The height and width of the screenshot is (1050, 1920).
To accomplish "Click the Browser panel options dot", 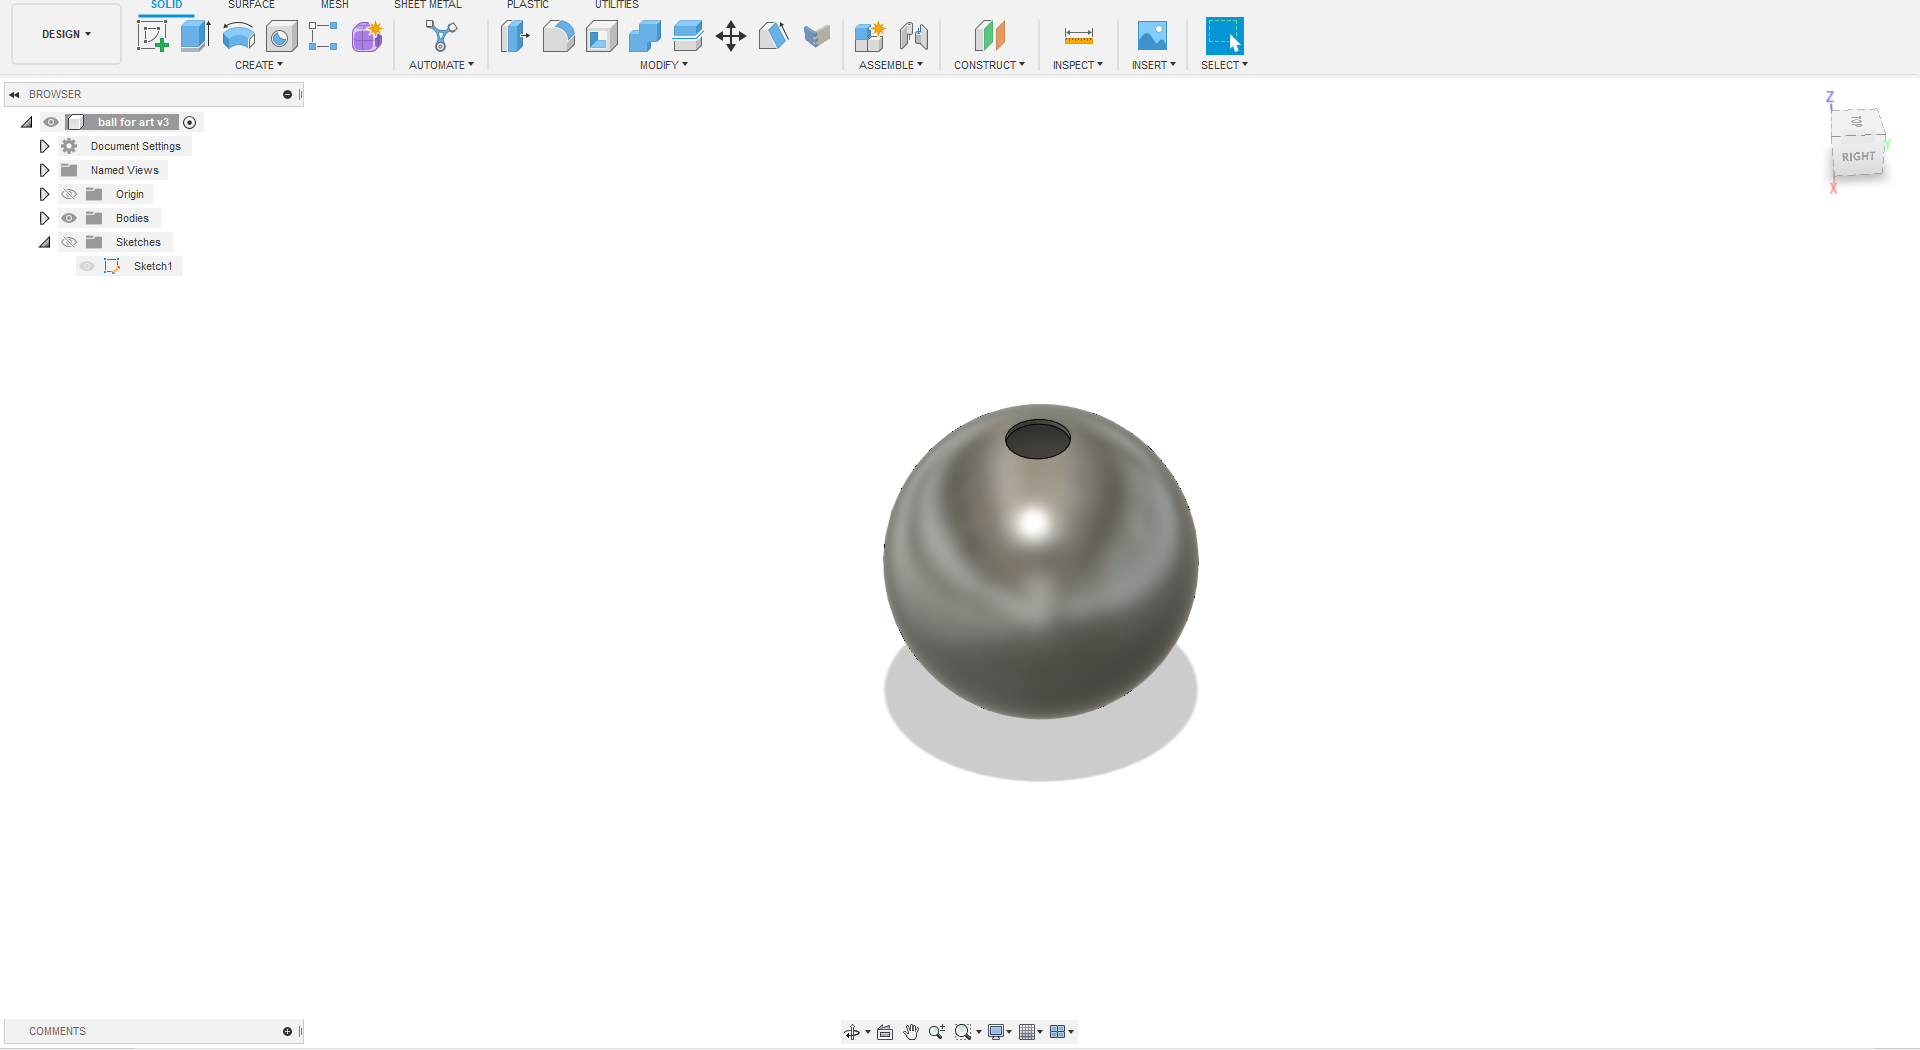I will coord(287,94).
